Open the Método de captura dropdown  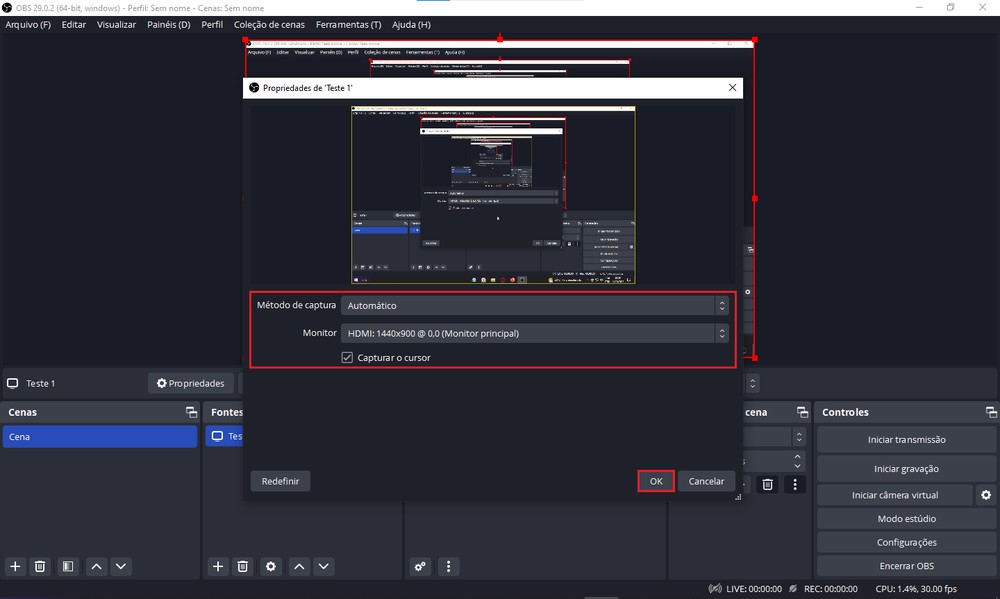coord(534,306)
